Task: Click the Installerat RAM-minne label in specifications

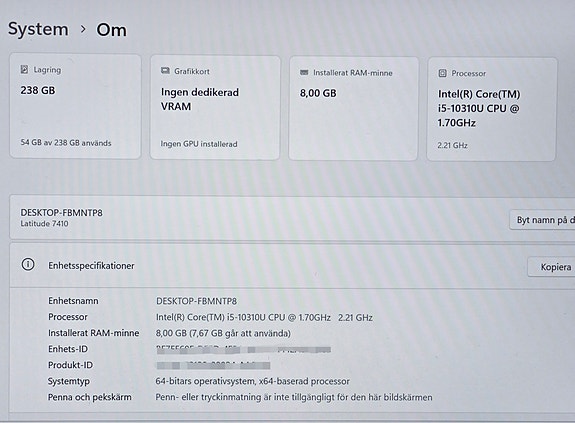Action: point(94,333)
